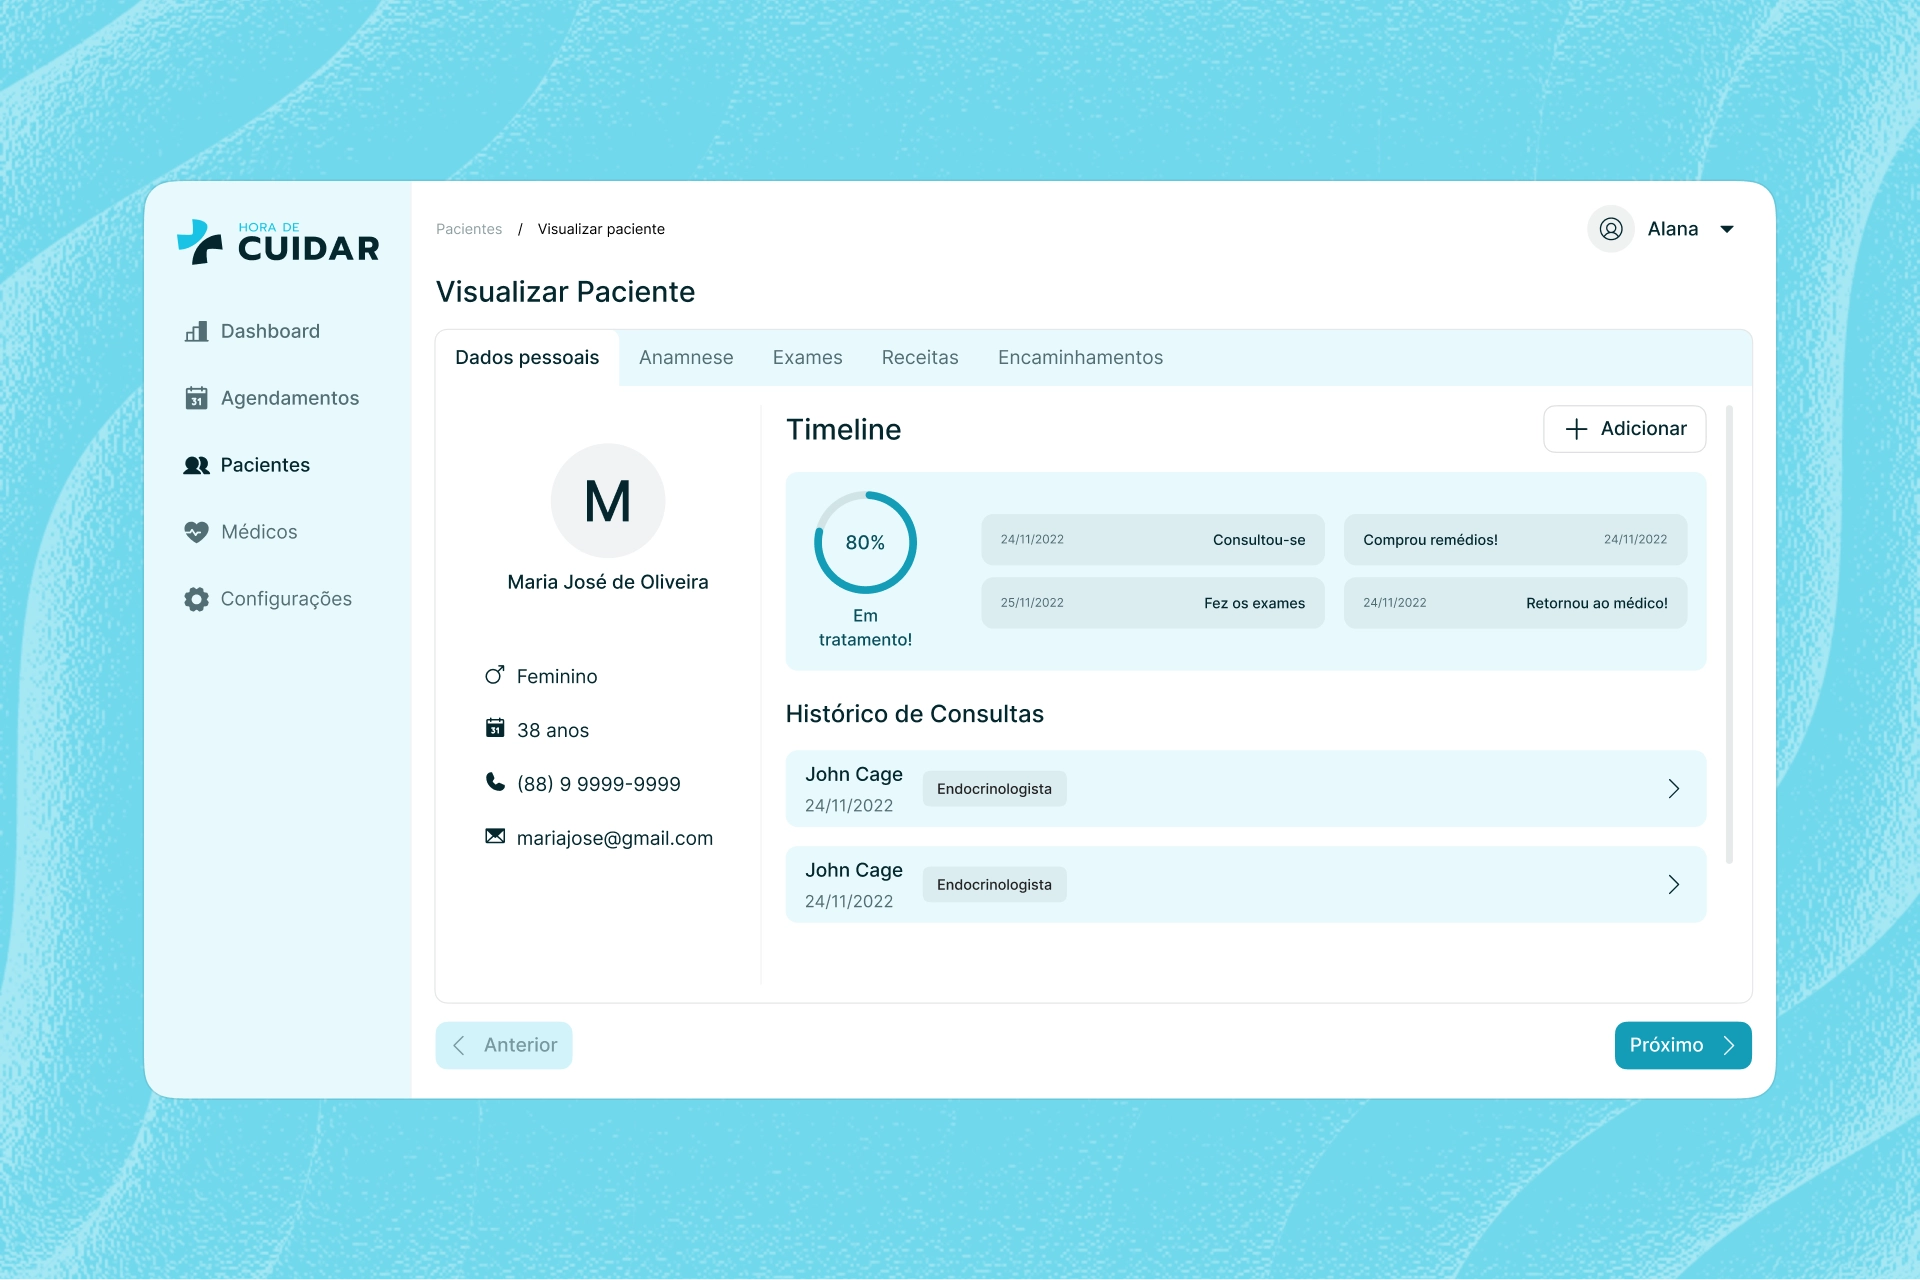The image size is (1920, 1280).
Task: Click the timeline panel vertical scrollbar
Action: 1729,634
